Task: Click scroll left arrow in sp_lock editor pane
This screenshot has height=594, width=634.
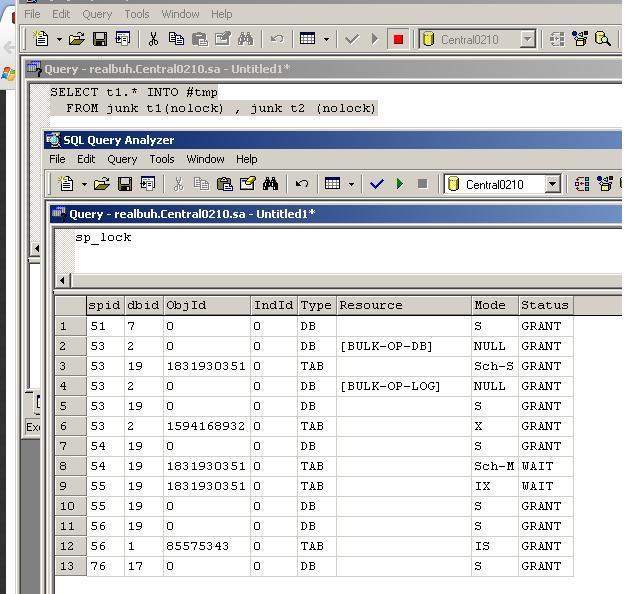Action: pyautogui.click(x=63, y=280)
